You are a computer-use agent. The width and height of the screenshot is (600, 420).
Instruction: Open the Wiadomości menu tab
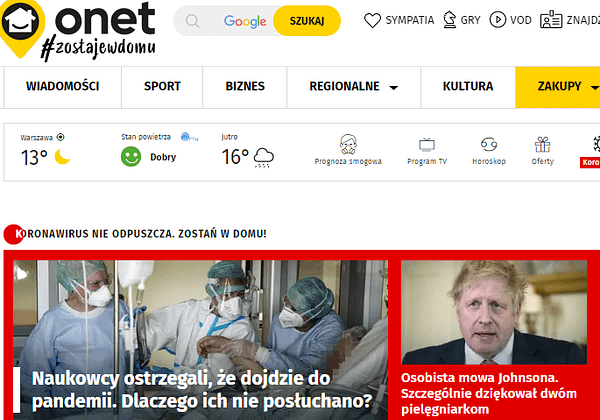[x=62, y=87]
